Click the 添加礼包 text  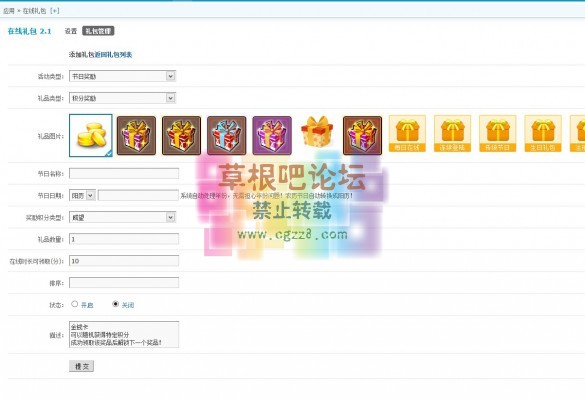click(82, 54)
